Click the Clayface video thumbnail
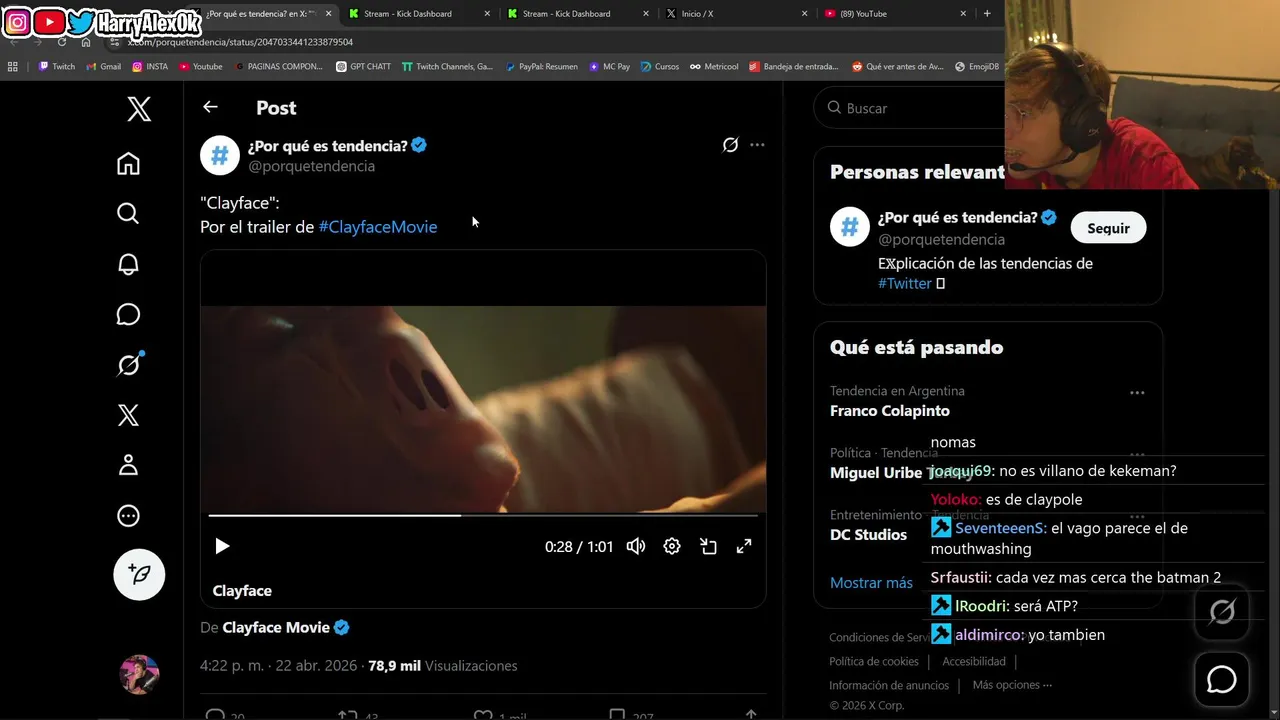The image size is (1280, 720). pyautogui.click(x=483, y=410)
